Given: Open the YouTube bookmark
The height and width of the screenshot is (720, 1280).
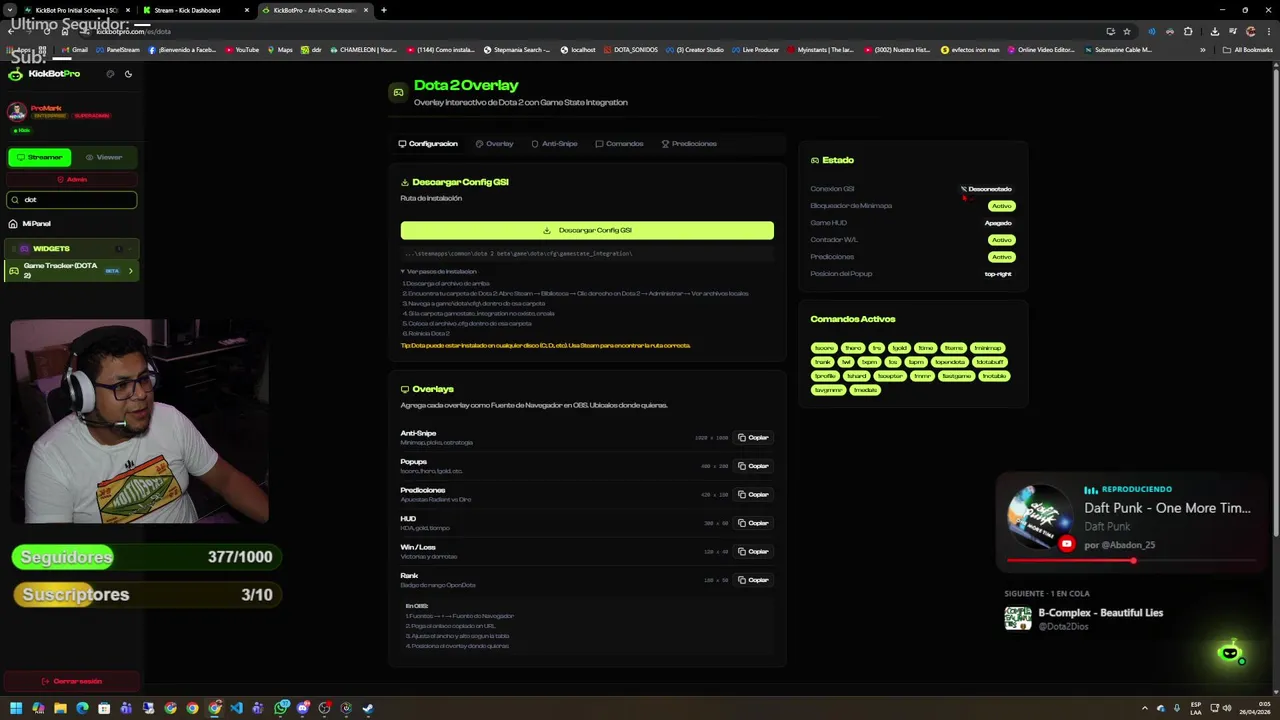Looking at the screenshot, I should click(x=242, y=49).
